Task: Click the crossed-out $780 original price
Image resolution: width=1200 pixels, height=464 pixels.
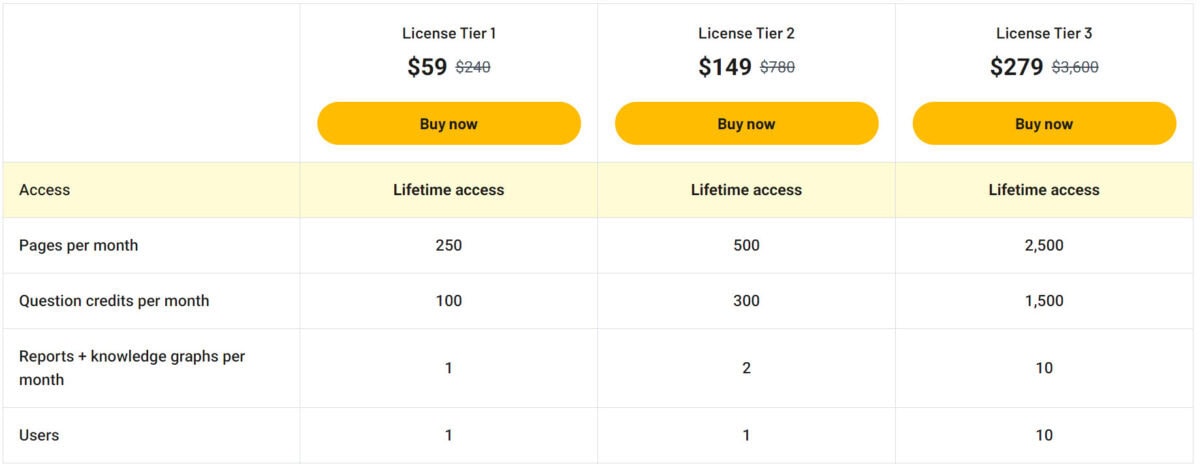Action: (x=778, y=68)
